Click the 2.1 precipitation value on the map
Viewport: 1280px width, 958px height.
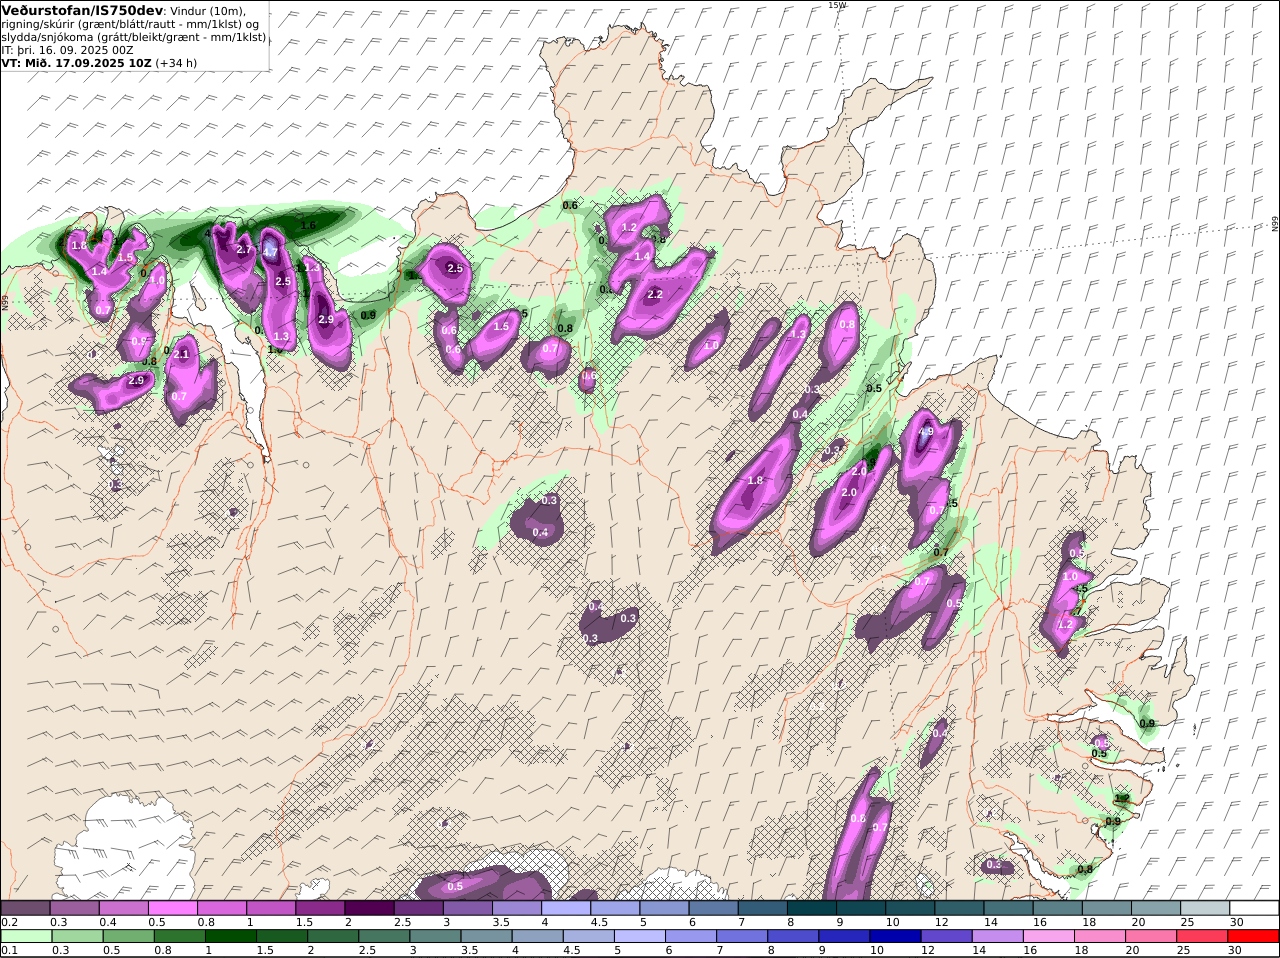pyautogui.click(x=181, y=354)
